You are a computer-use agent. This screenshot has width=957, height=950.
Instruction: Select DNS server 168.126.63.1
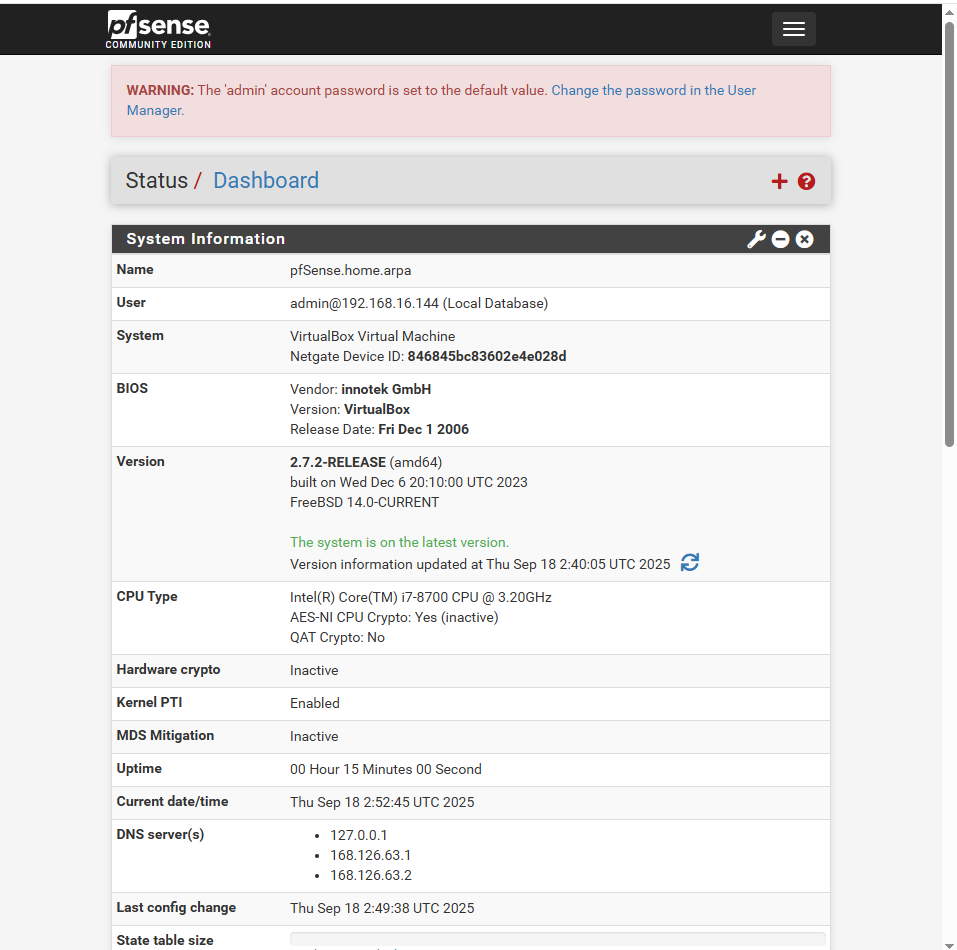click(370, 855)
